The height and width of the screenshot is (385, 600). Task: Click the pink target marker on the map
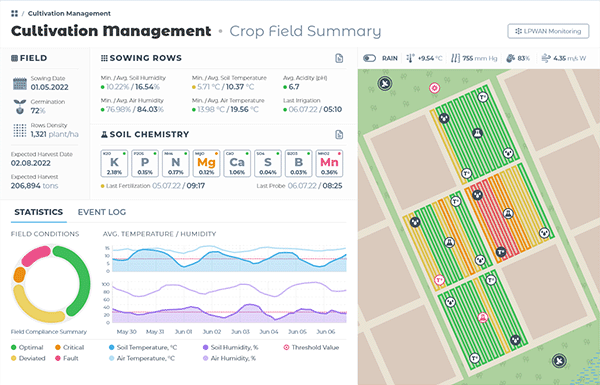[434, 88]
